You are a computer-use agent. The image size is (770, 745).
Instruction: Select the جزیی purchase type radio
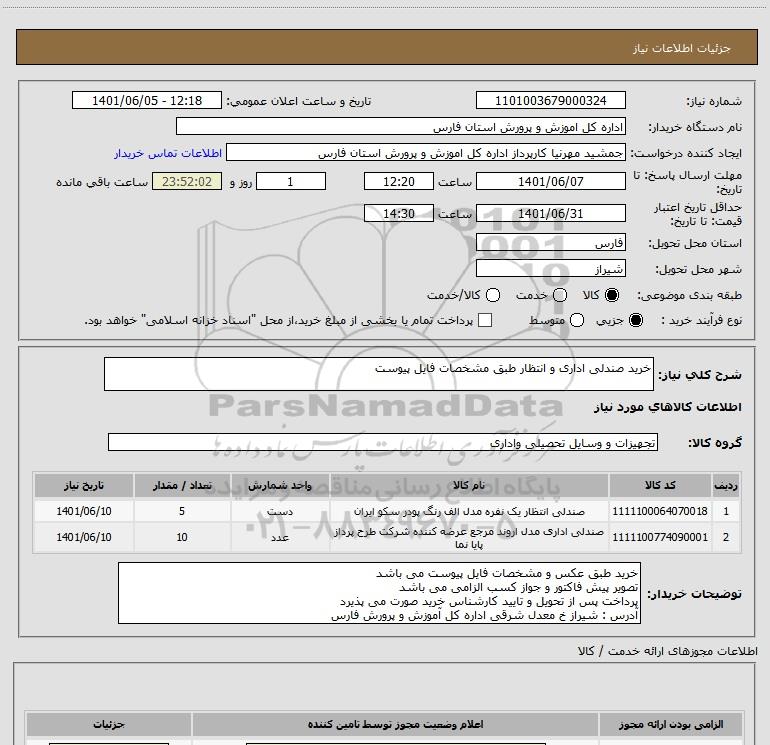click(635, 320)
